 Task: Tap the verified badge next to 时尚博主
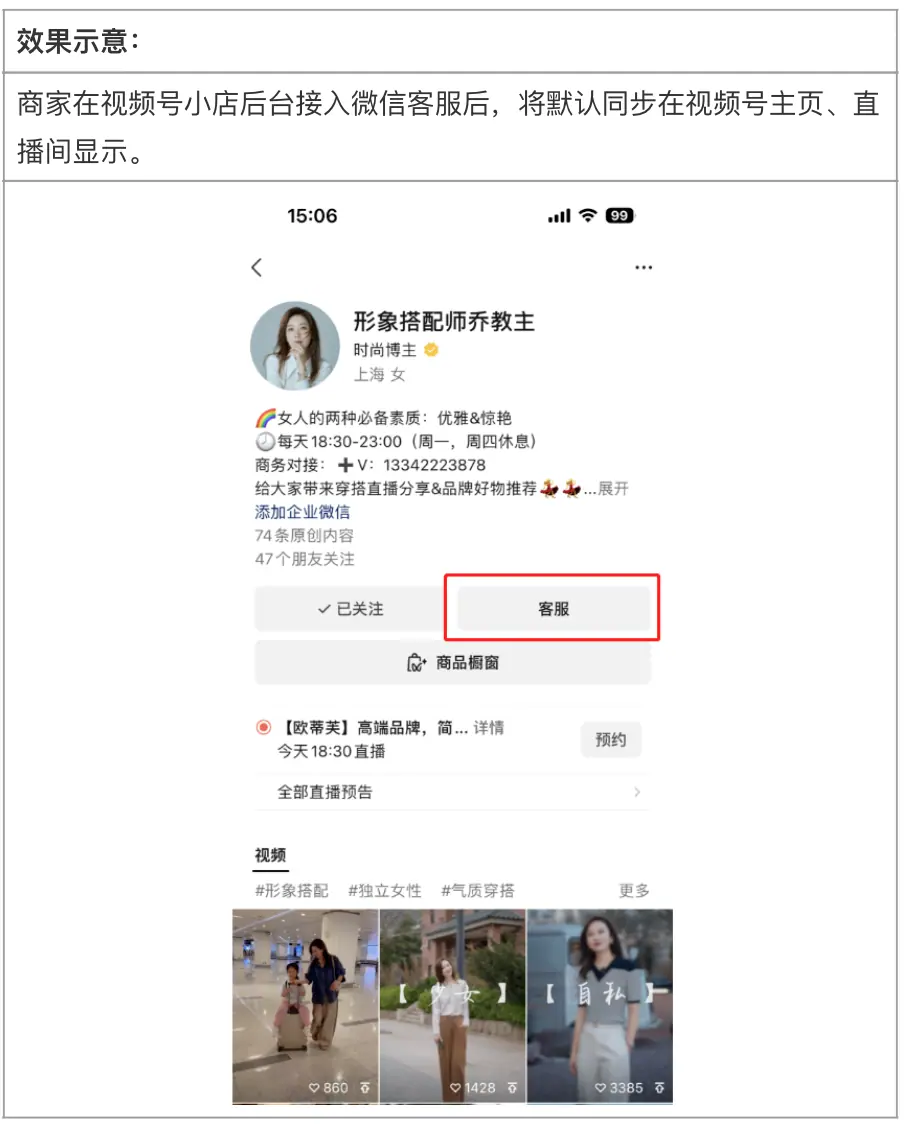coord(431,350)
